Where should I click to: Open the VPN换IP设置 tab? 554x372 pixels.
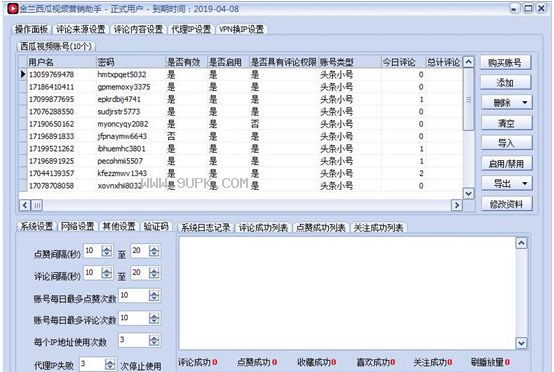(241, 29)
